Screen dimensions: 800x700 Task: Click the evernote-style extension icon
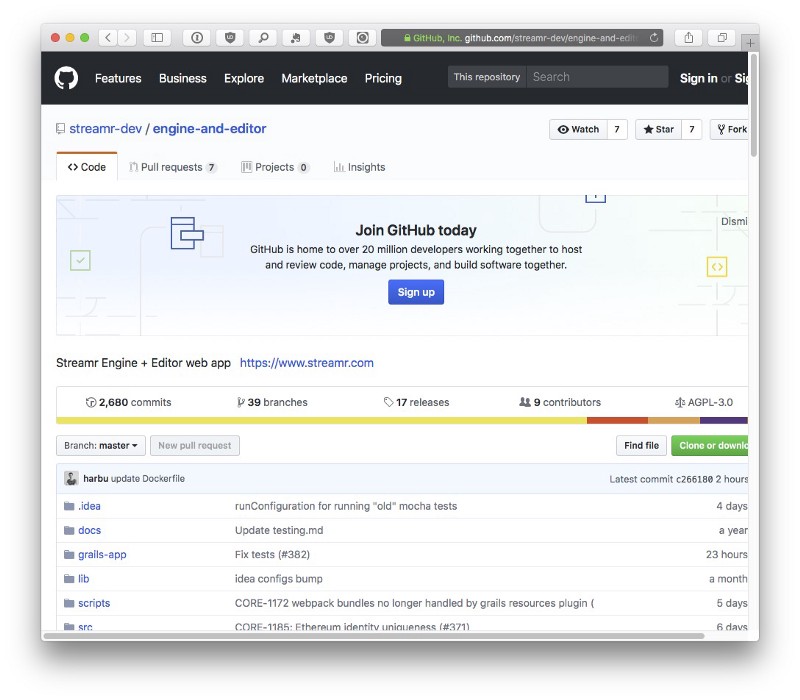click(x=296, y=38)
